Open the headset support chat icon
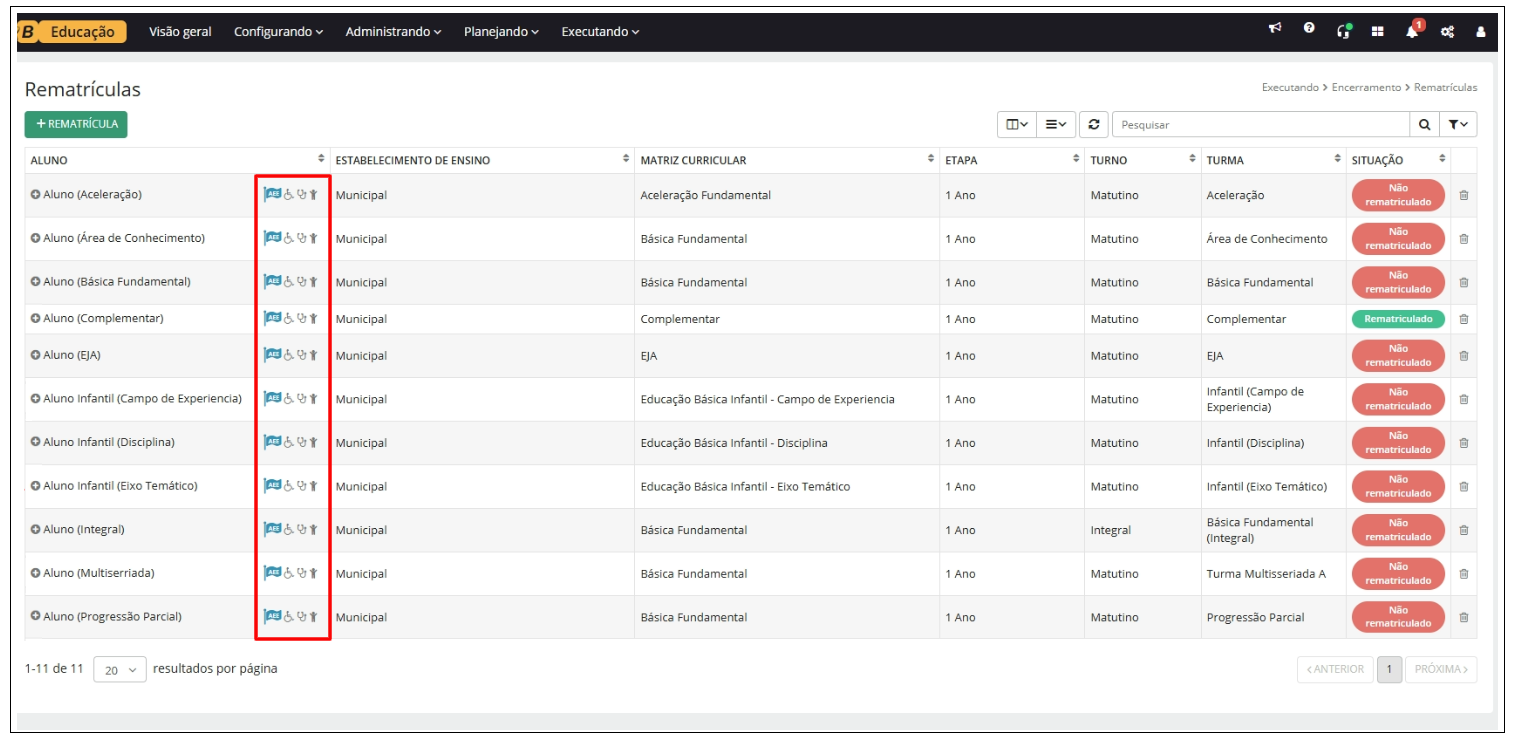The height and width of the screenshot is (743, 1513). pyautogui.click(x=1343, y=31)
